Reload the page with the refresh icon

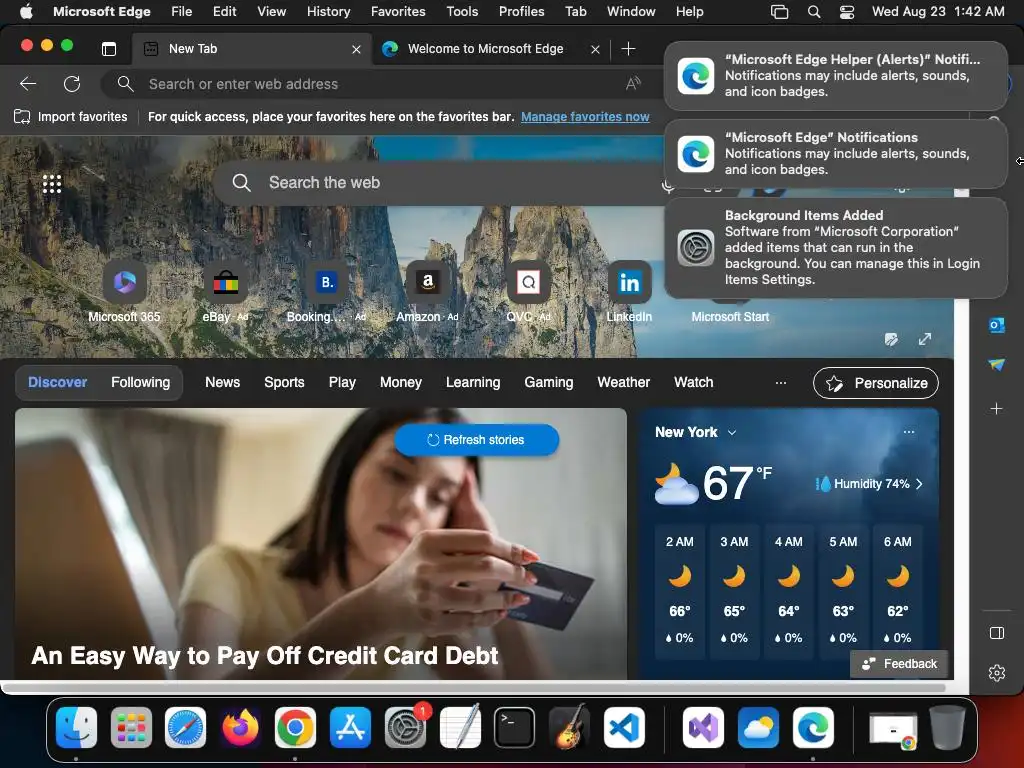point(72,84)
